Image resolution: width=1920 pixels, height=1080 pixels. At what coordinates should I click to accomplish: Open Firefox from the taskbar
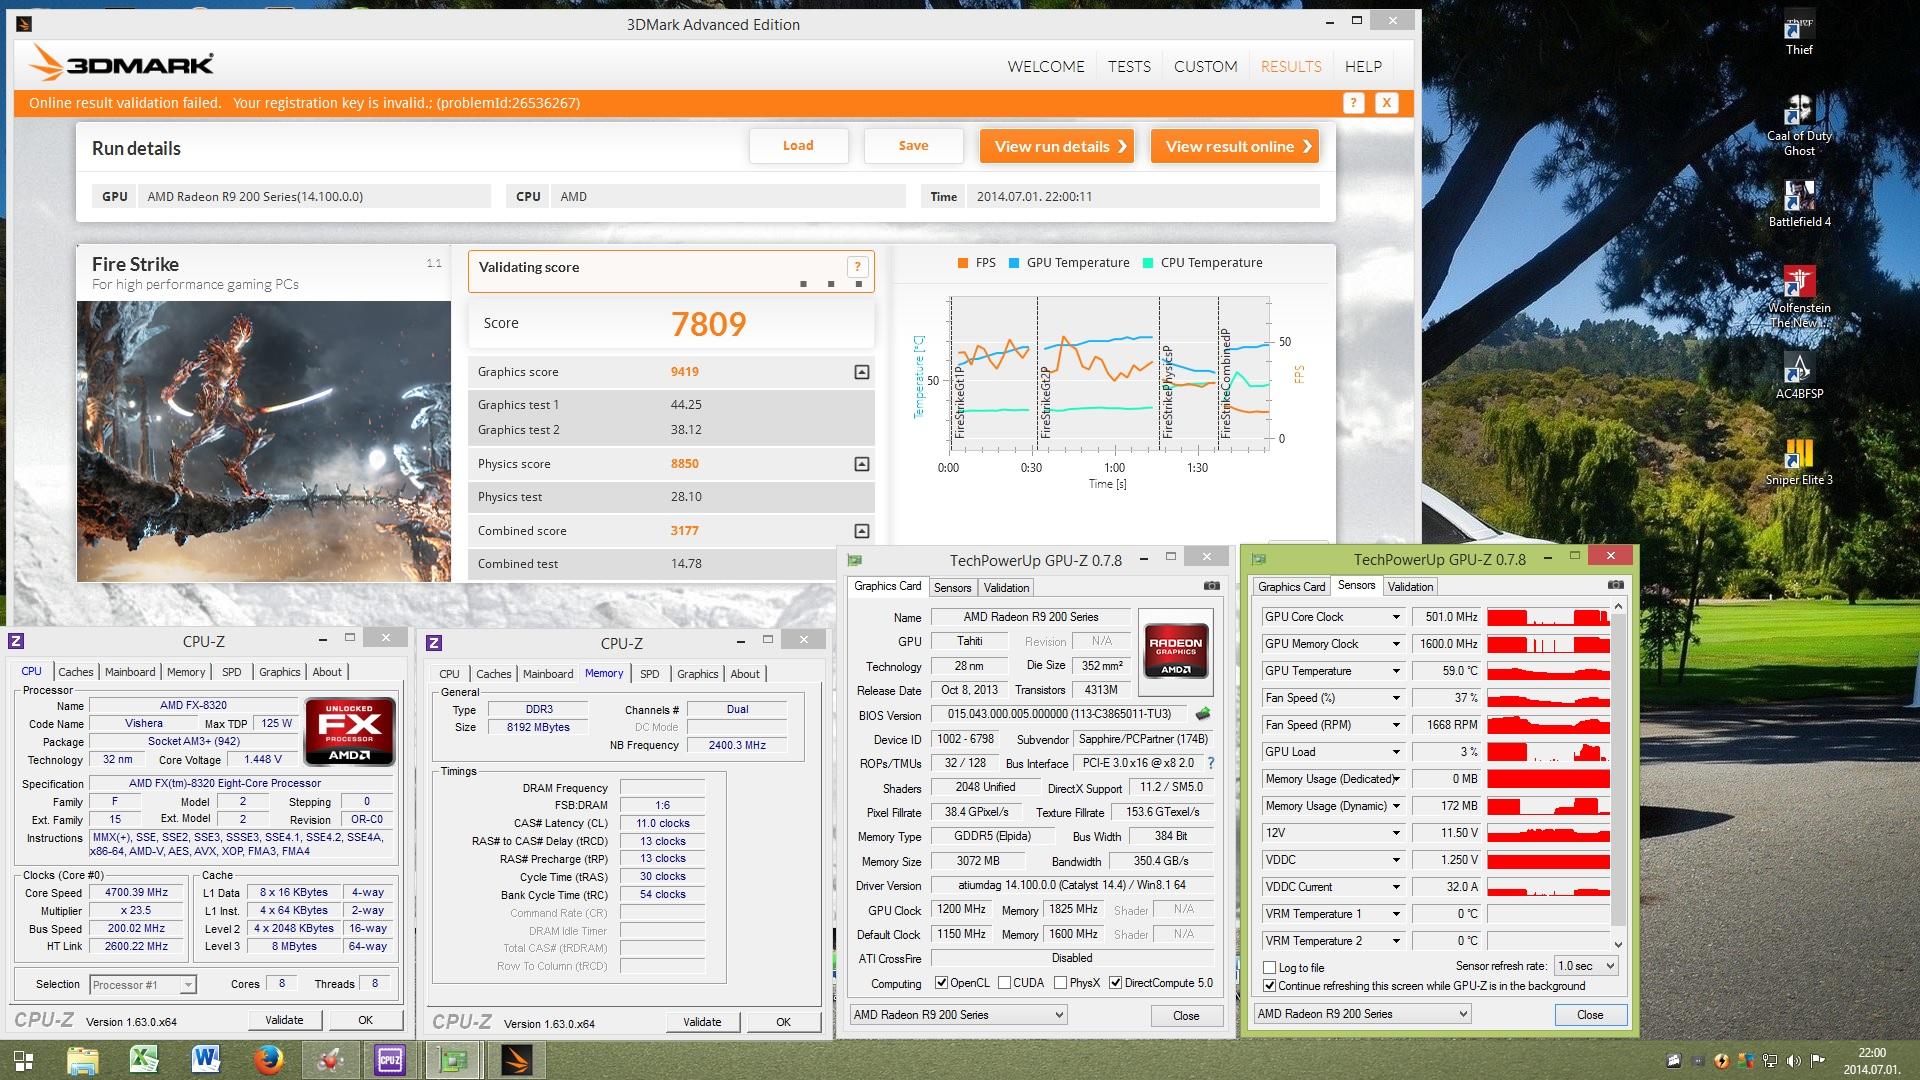coord(267,1059)
